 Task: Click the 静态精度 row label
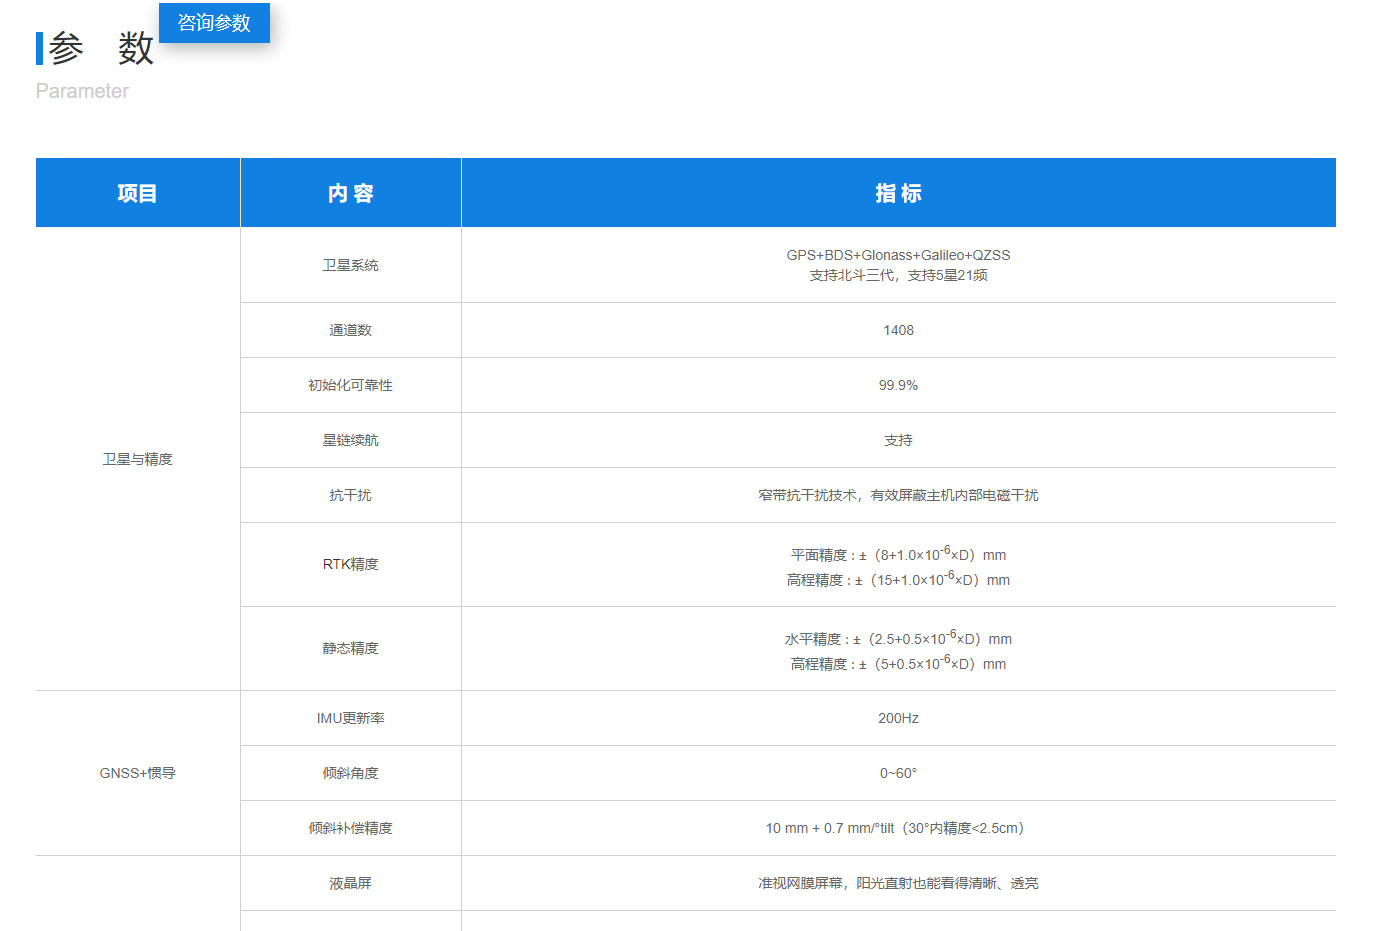pos(350,648)
